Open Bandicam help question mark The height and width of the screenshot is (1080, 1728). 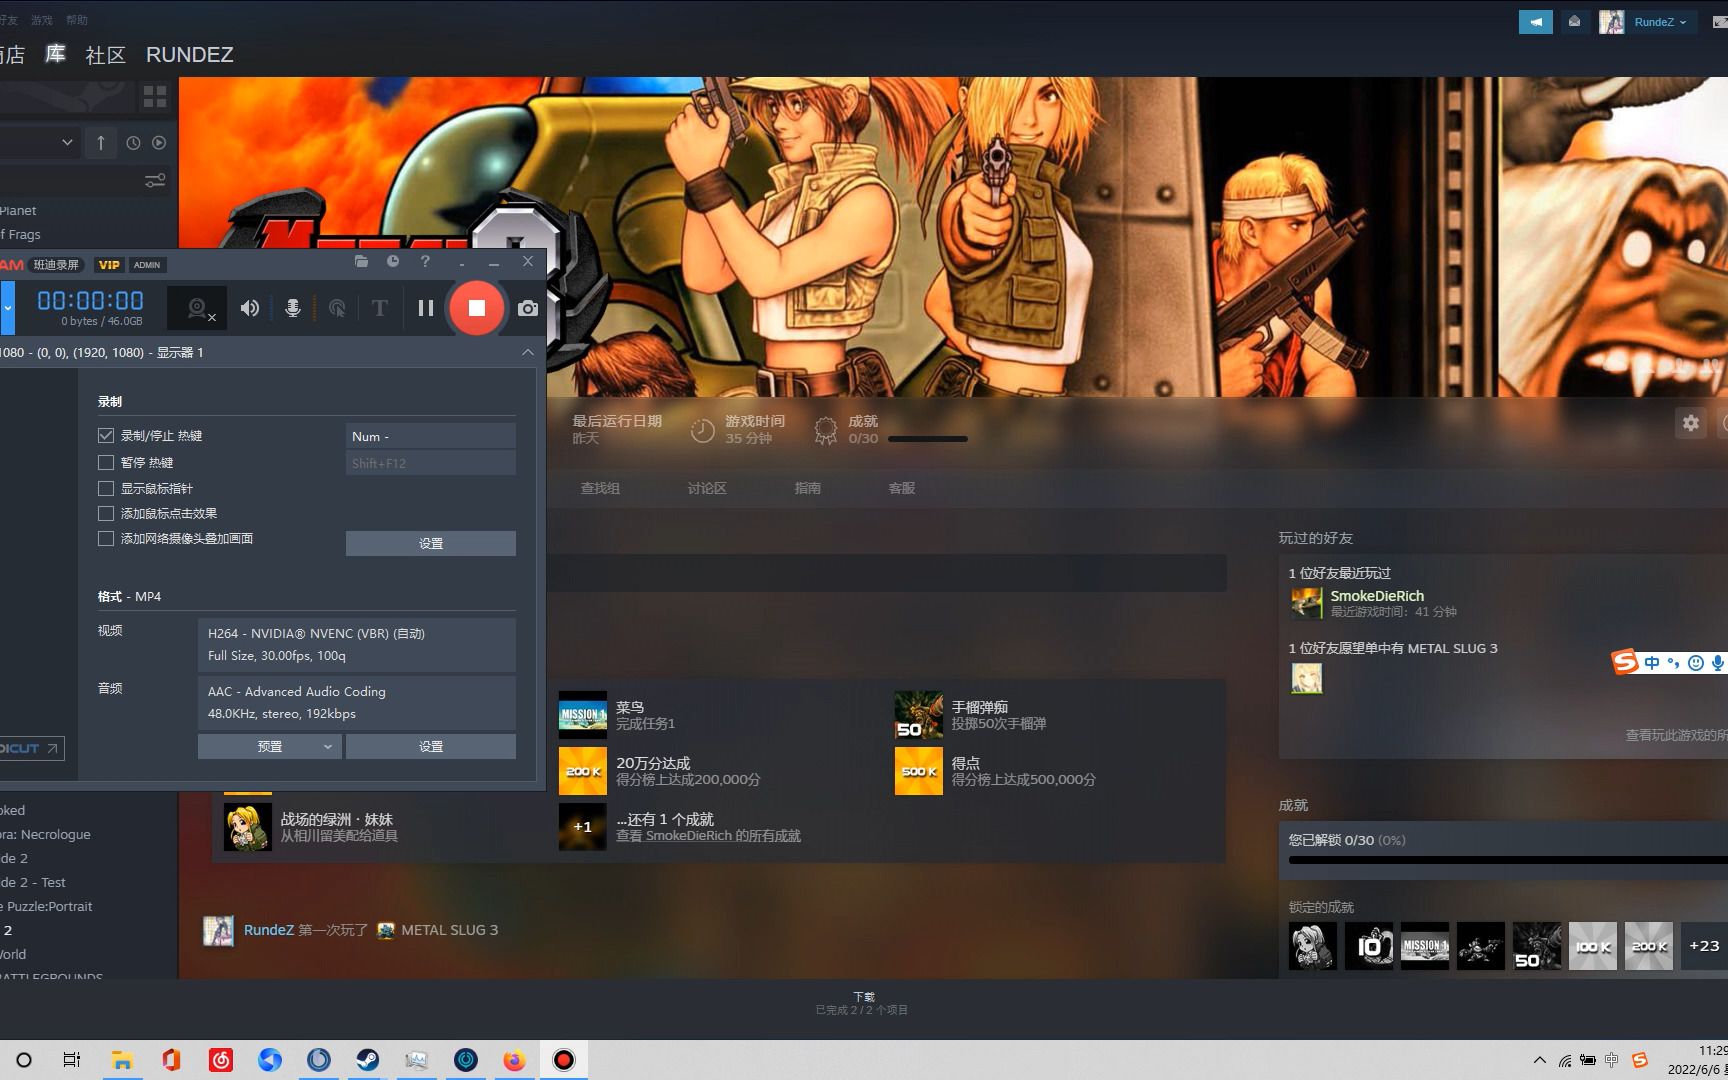click(x=425, y=262)
